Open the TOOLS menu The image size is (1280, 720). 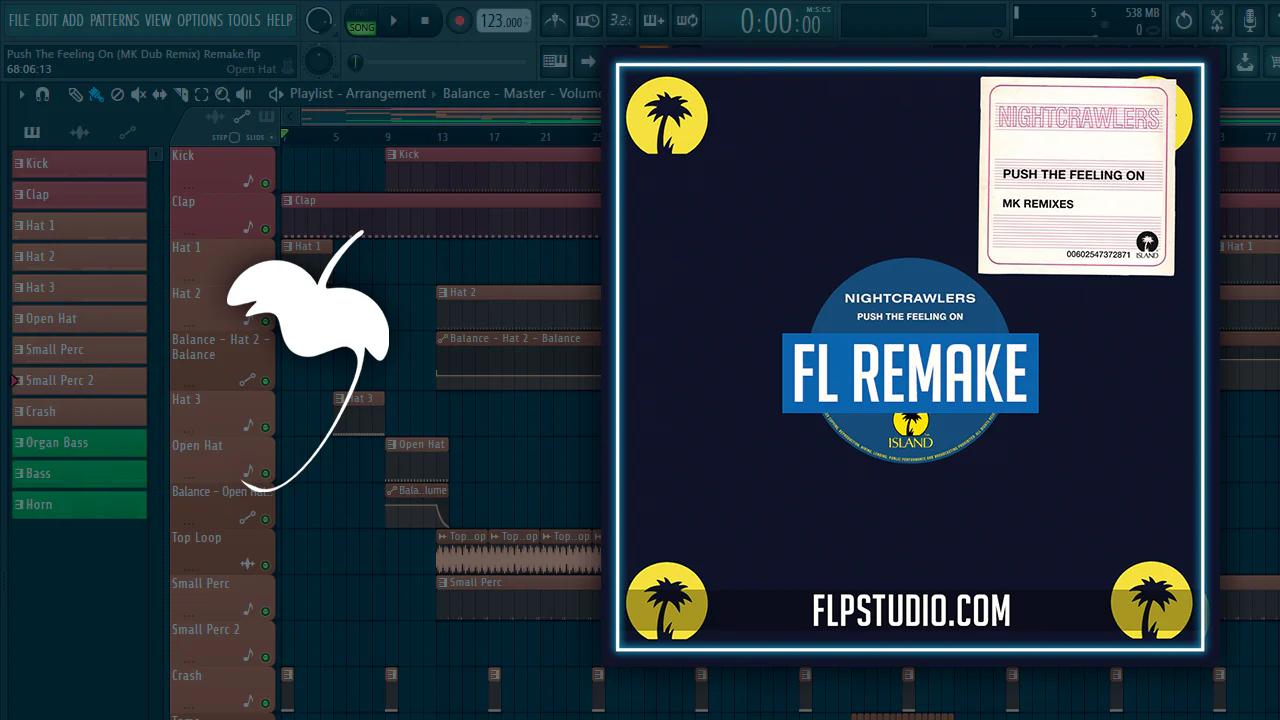pyautogui.click(x=244, y=20)
